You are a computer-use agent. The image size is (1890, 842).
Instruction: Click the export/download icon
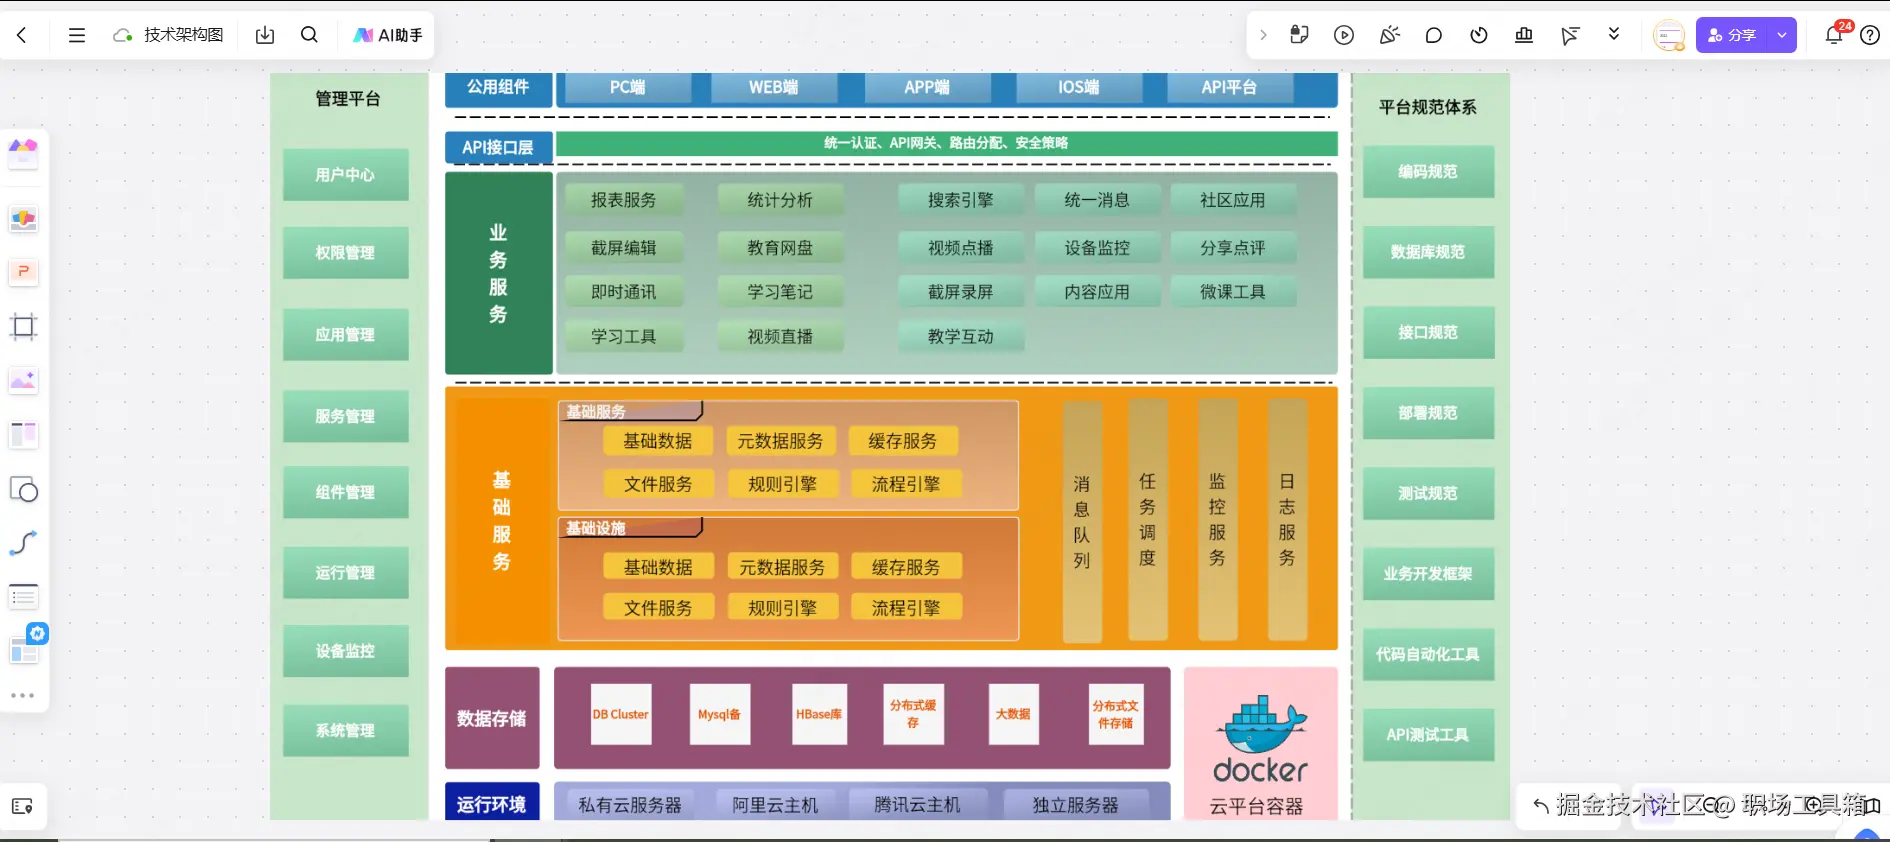(265, 35)
